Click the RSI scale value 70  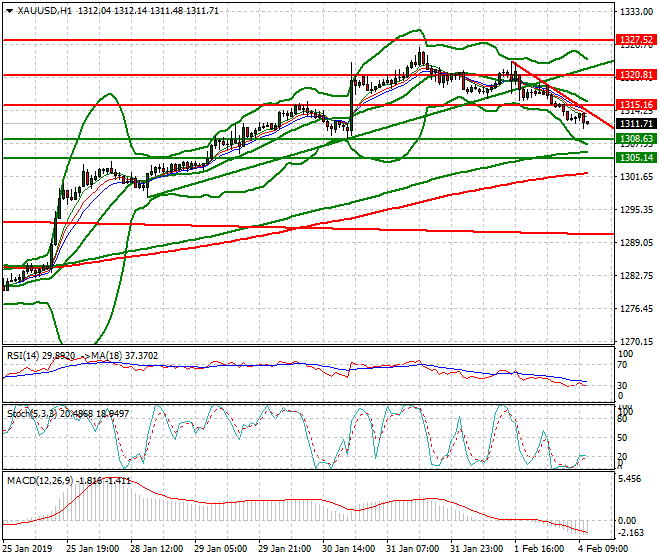[622, 365]
